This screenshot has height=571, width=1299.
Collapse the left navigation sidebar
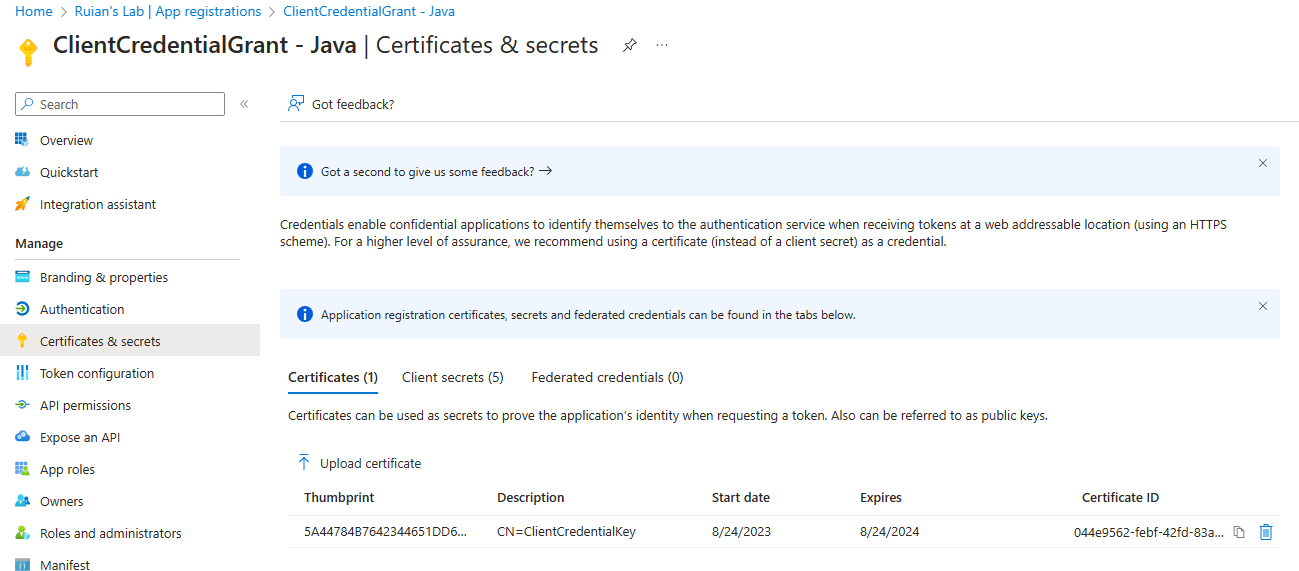(244, 104)
